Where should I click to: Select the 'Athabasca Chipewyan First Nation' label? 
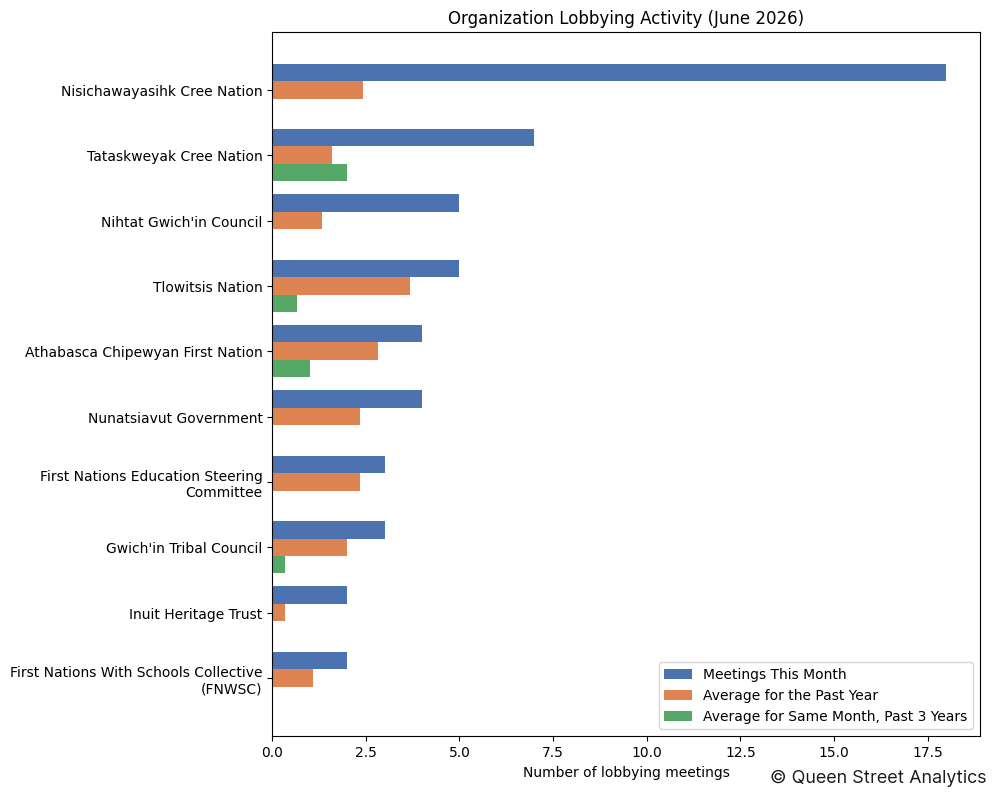144,353
